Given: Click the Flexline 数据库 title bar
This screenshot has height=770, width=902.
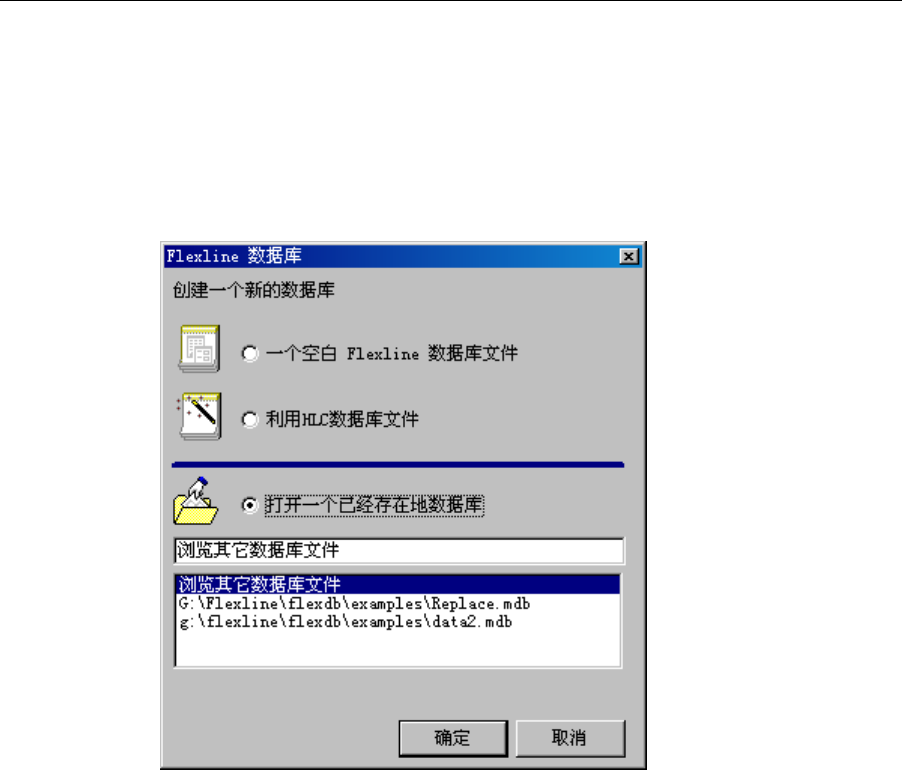Looking at the screenshot, I should 391,256.
